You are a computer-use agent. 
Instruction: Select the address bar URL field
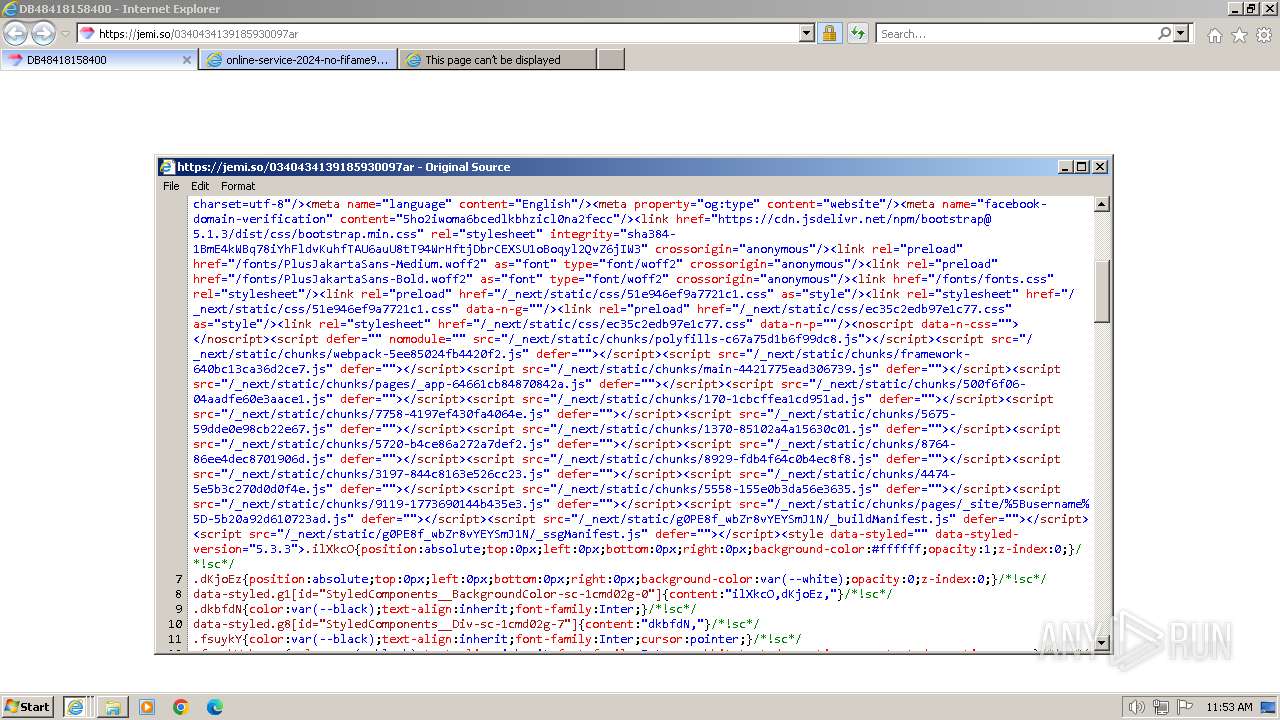pyautogui.click(x=448, y=34)
